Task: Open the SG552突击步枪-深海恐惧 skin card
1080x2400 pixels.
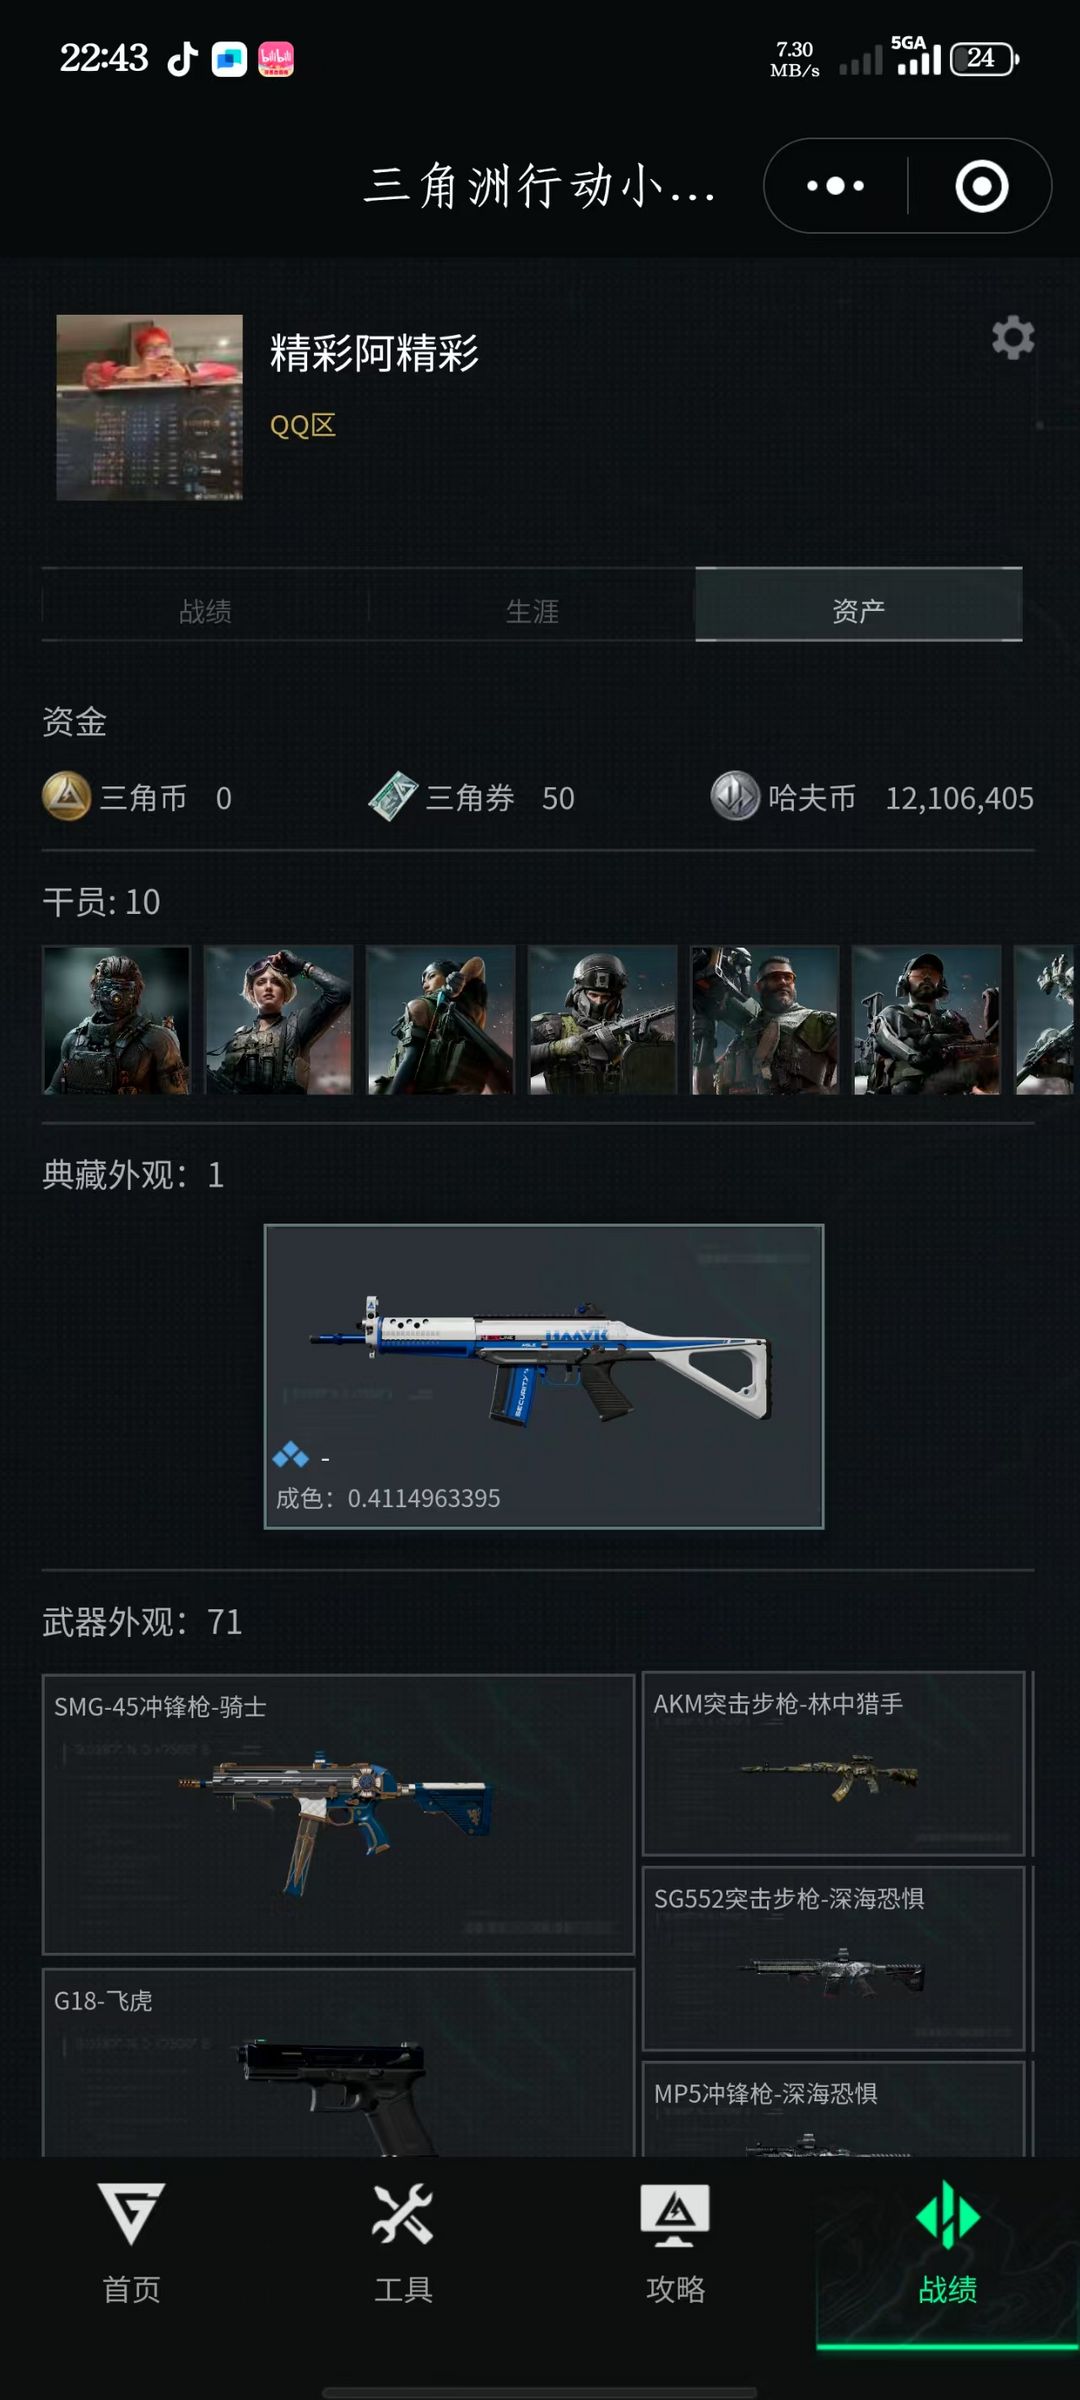Action: coord(834,1958)
